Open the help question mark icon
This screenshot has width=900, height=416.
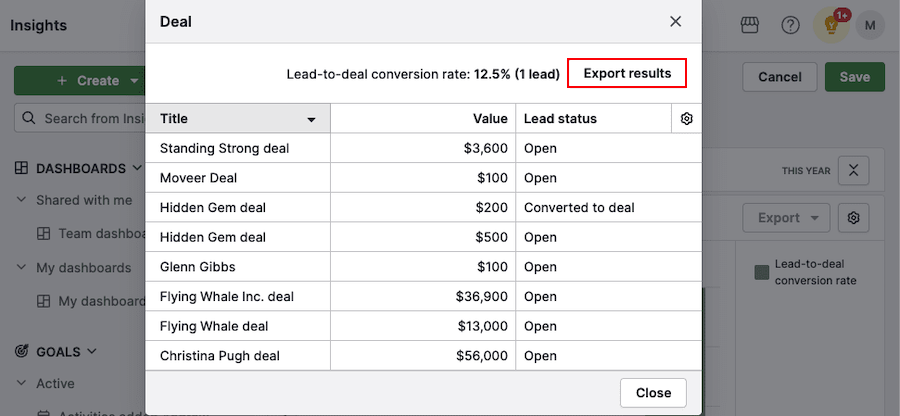pos(790,25)
